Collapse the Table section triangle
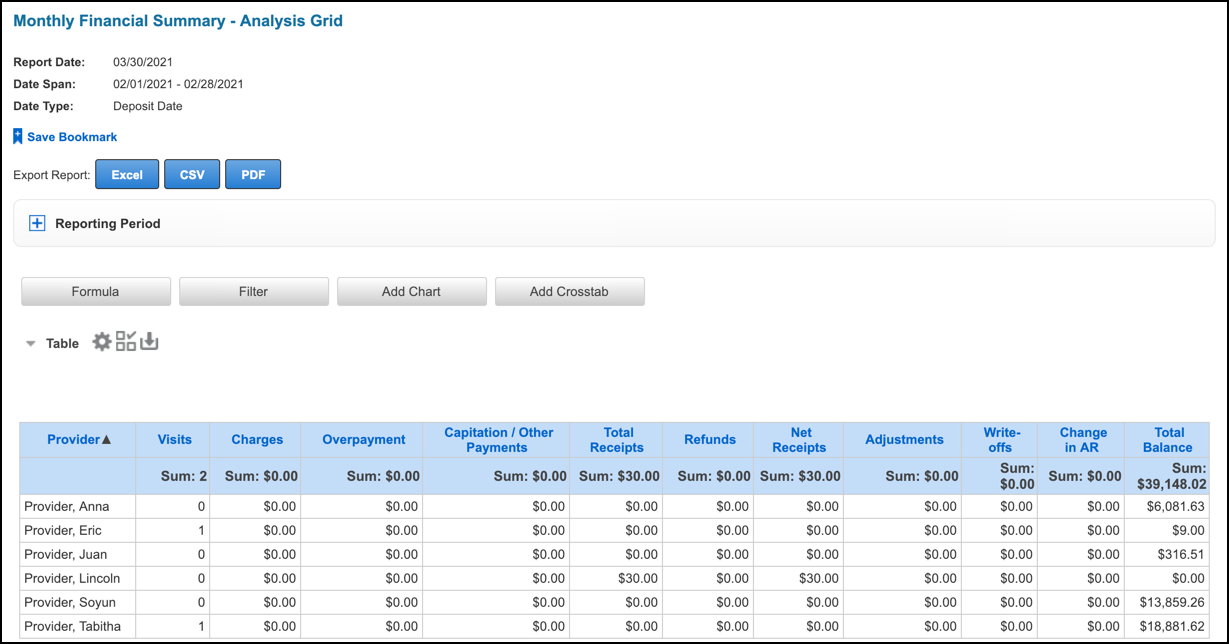 click(31, 344)
